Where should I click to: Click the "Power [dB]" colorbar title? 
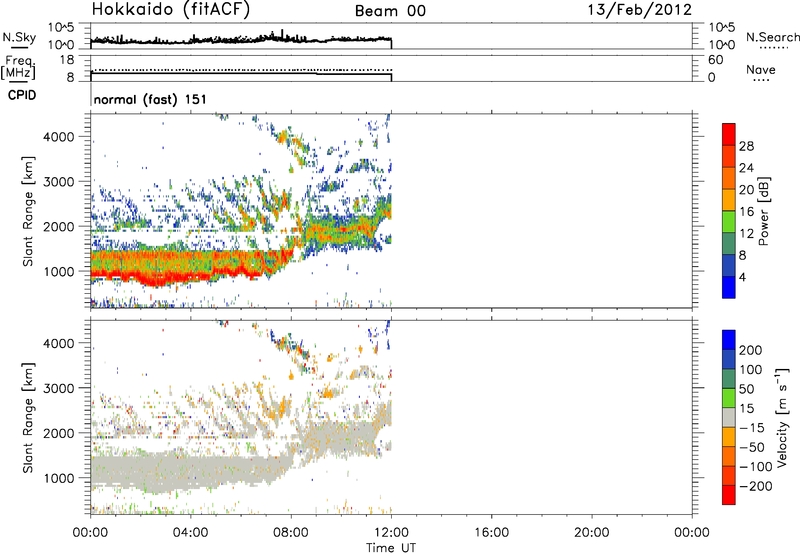763,211
